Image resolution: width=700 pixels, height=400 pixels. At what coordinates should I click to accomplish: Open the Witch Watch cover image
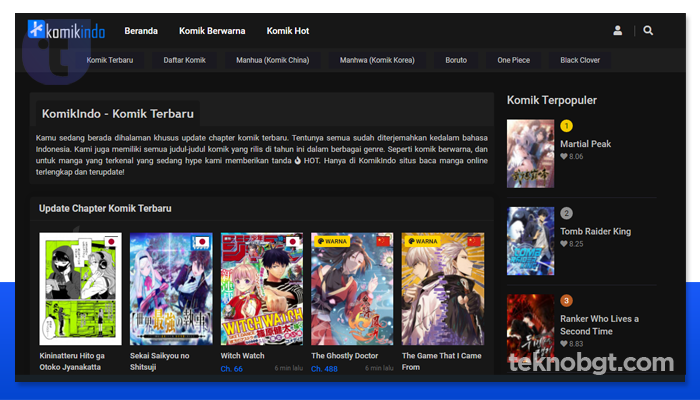[x=262, y=289]
